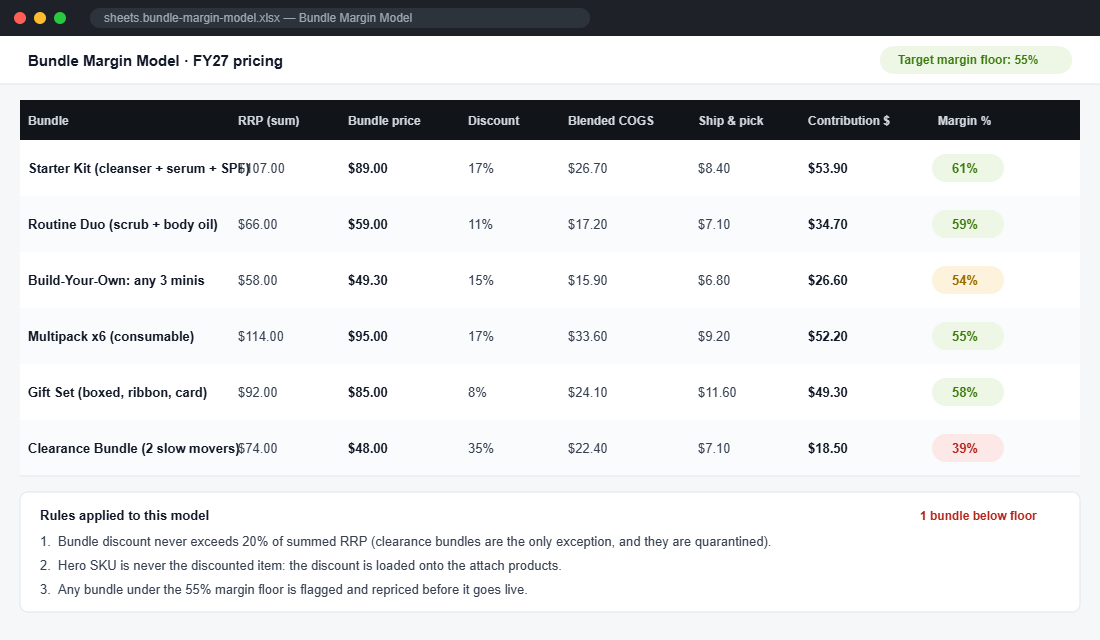Image resolution: width=1100 pixels, height=640 pixels.
Task: Click rule 2 about the Hero SKU
Action: (x=301, y=566)
